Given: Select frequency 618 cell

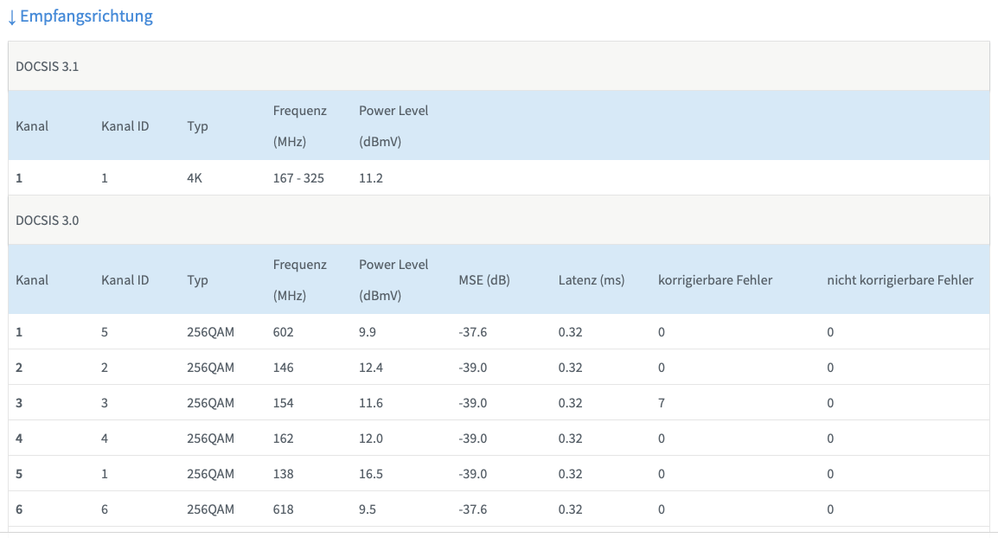Looking at the screenshot, I should click(x=283, y=509).
